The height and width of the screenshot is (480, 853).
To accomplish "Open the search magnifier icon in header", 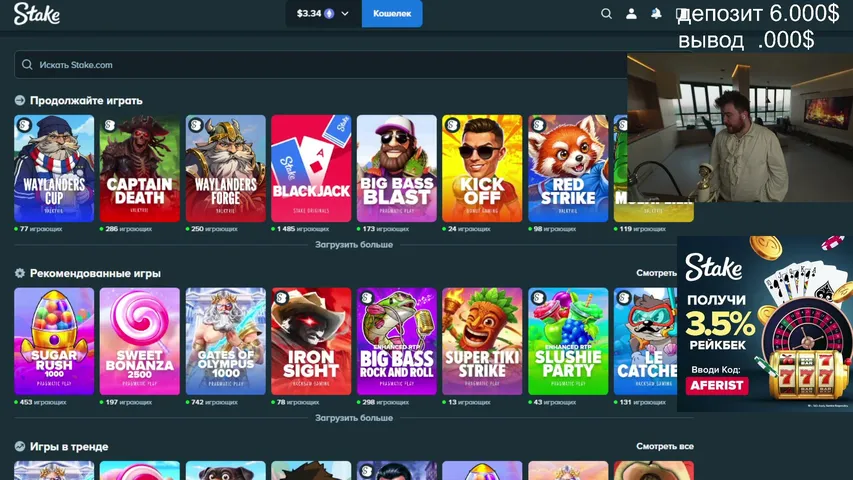I will coord(606,14).
